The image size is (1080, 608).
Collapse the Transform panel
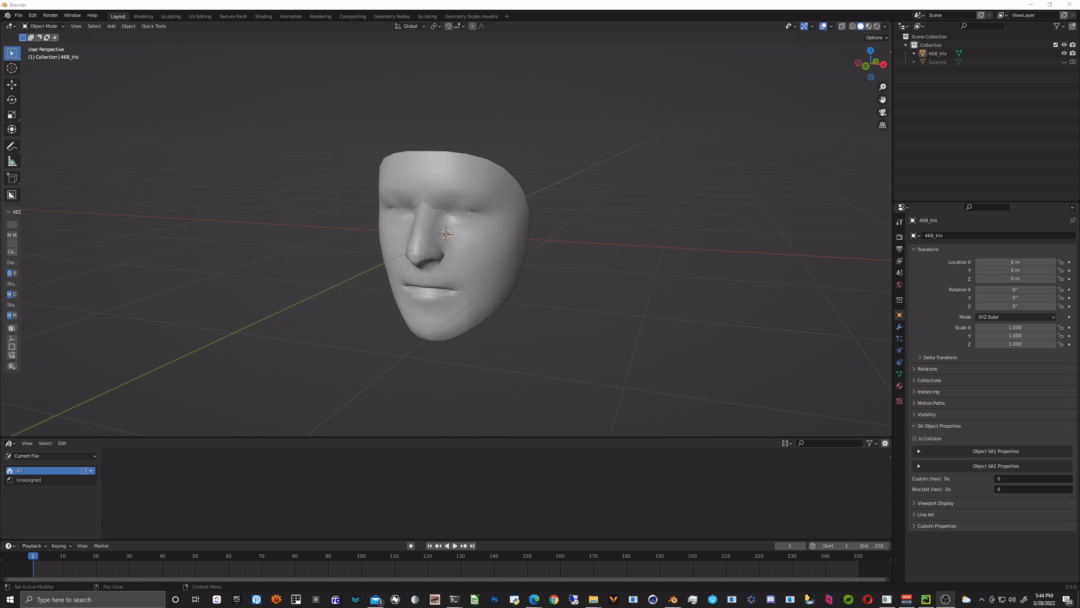[928, 249]
